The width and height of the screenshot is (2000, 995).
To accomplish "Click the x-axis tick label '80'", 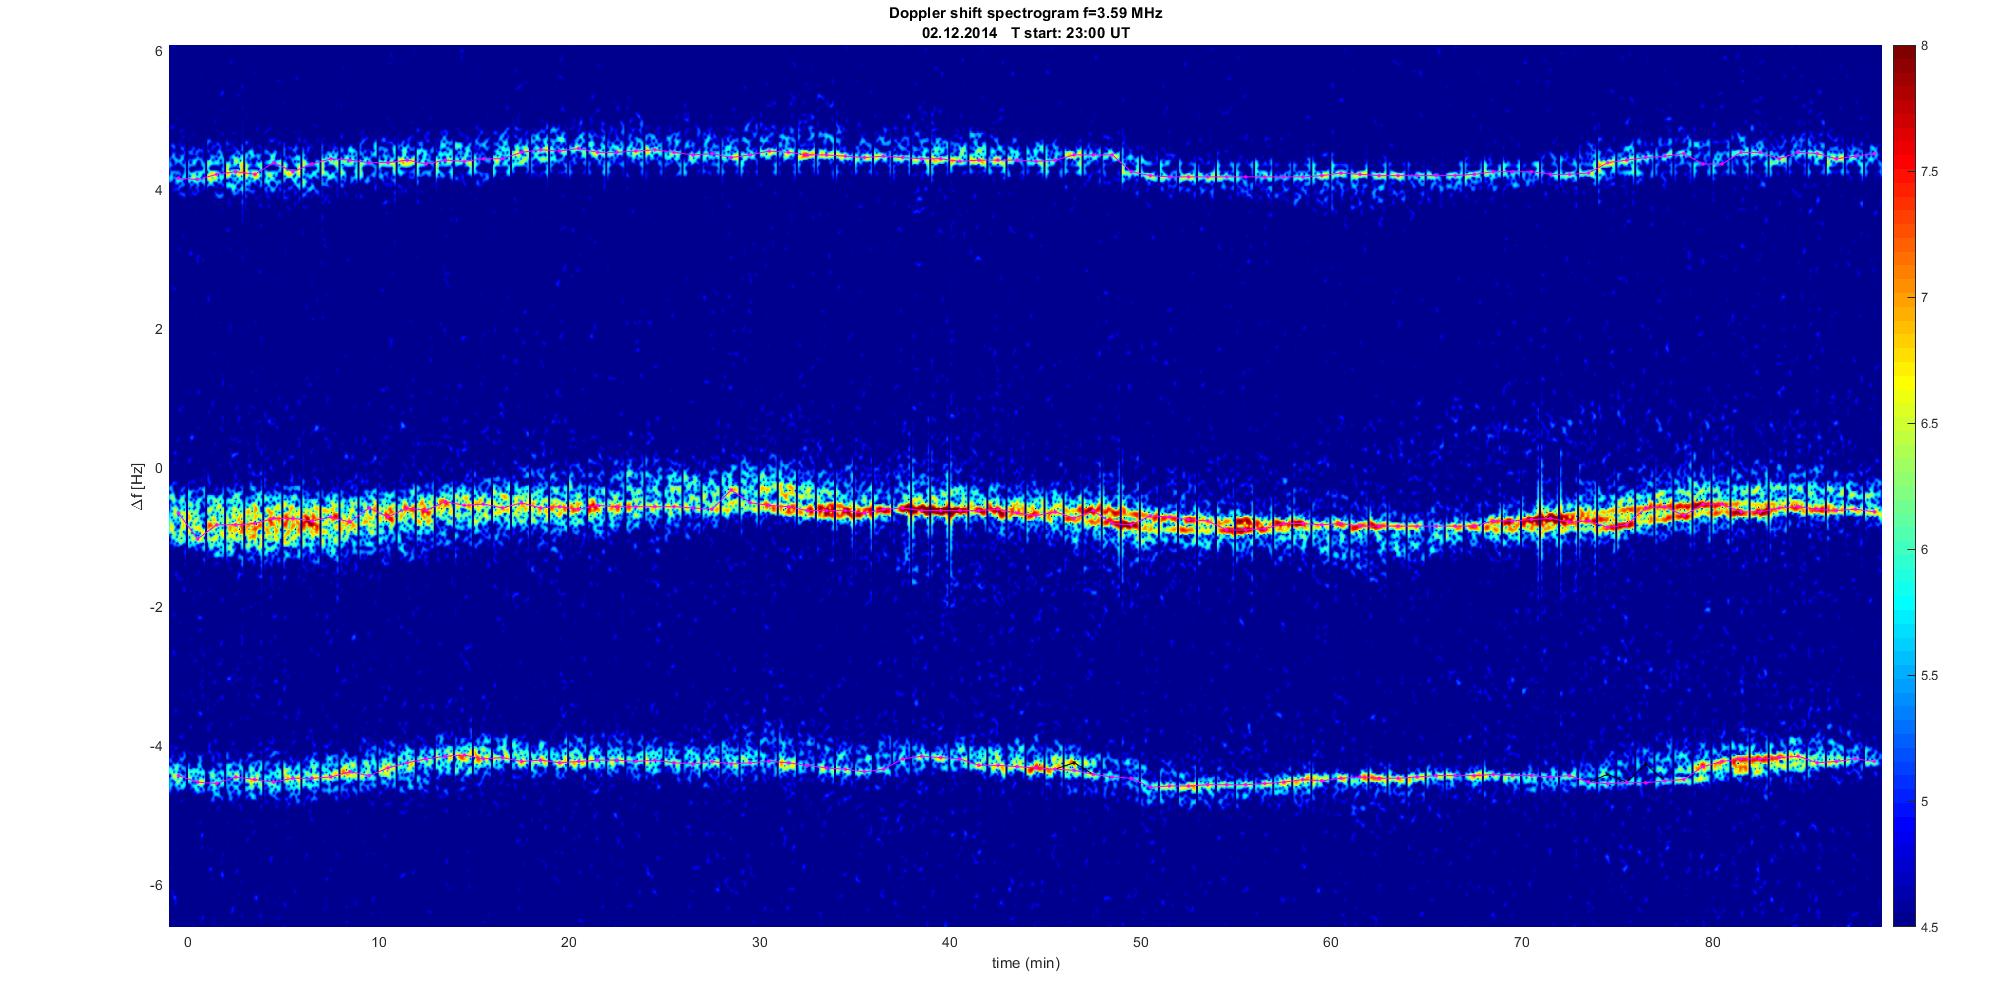I will tap(1712, 942).
